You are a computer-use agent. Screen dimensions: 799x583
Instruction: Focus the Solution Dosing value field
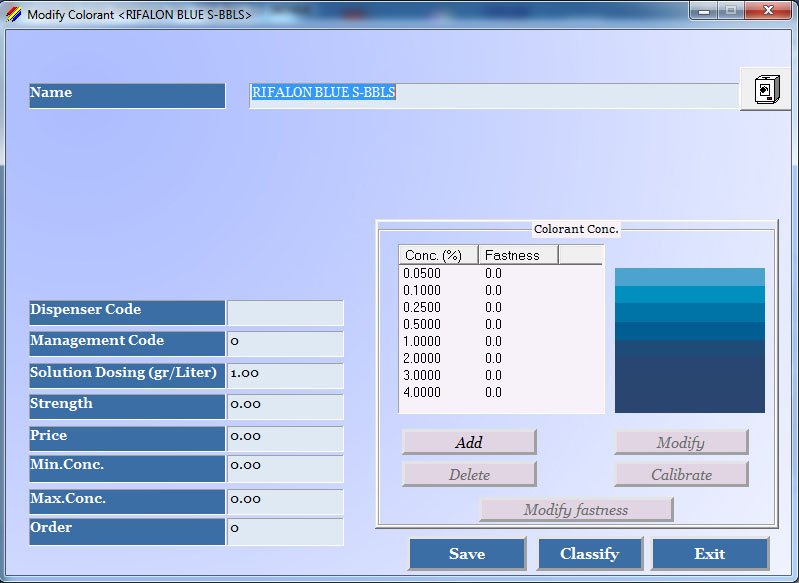click(x=285, y=375)
